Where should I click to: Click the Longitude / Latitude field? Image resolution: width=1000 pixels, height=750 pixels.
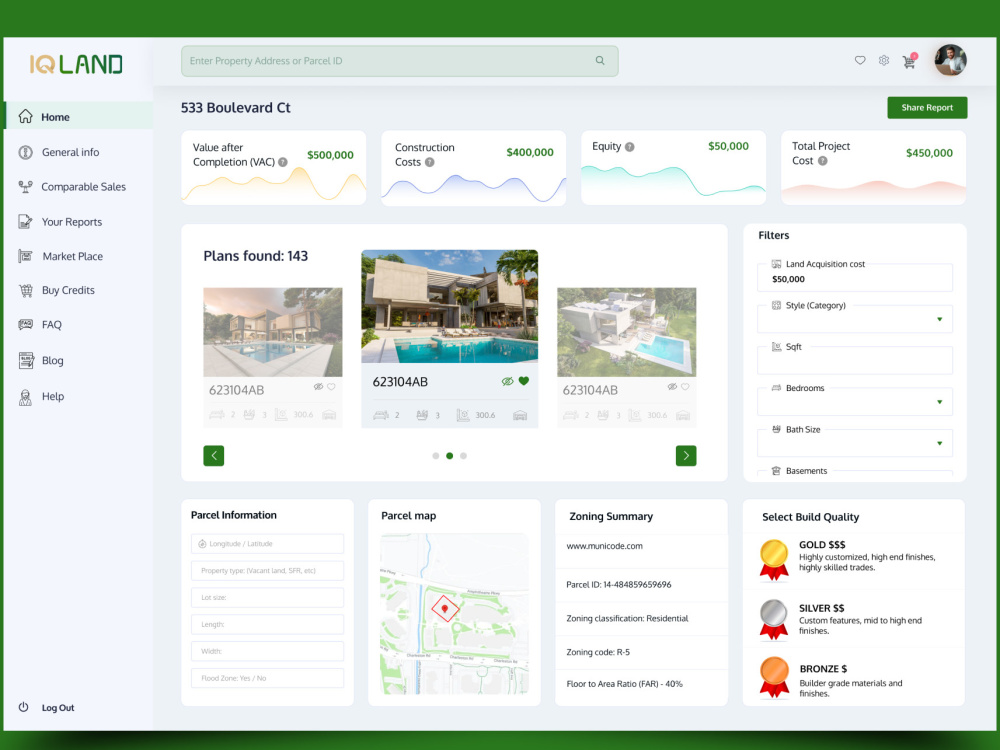(267, 544)
